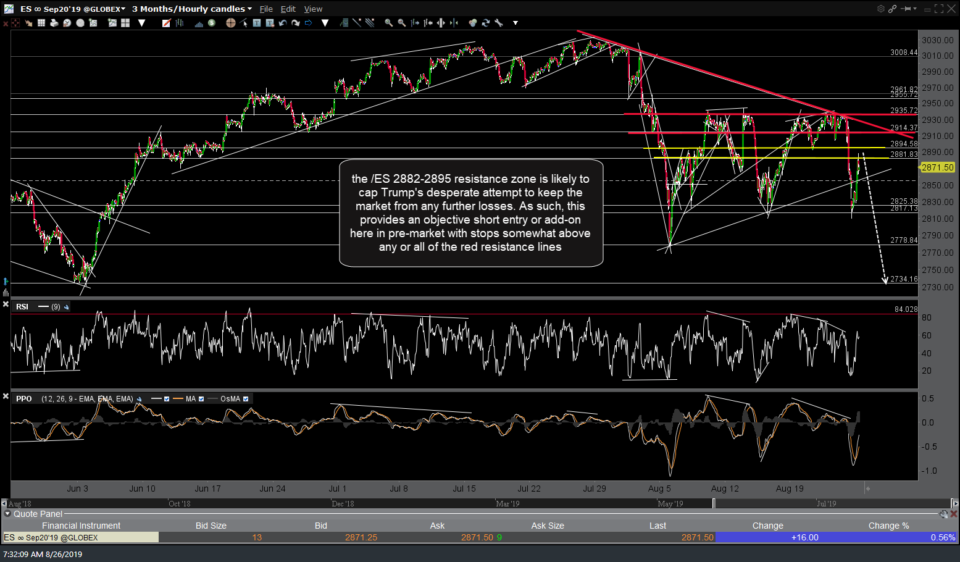The height and width of the screenshot is (562, 960).
Task: Click the zoom out magnifier
Action: (402, 23)
